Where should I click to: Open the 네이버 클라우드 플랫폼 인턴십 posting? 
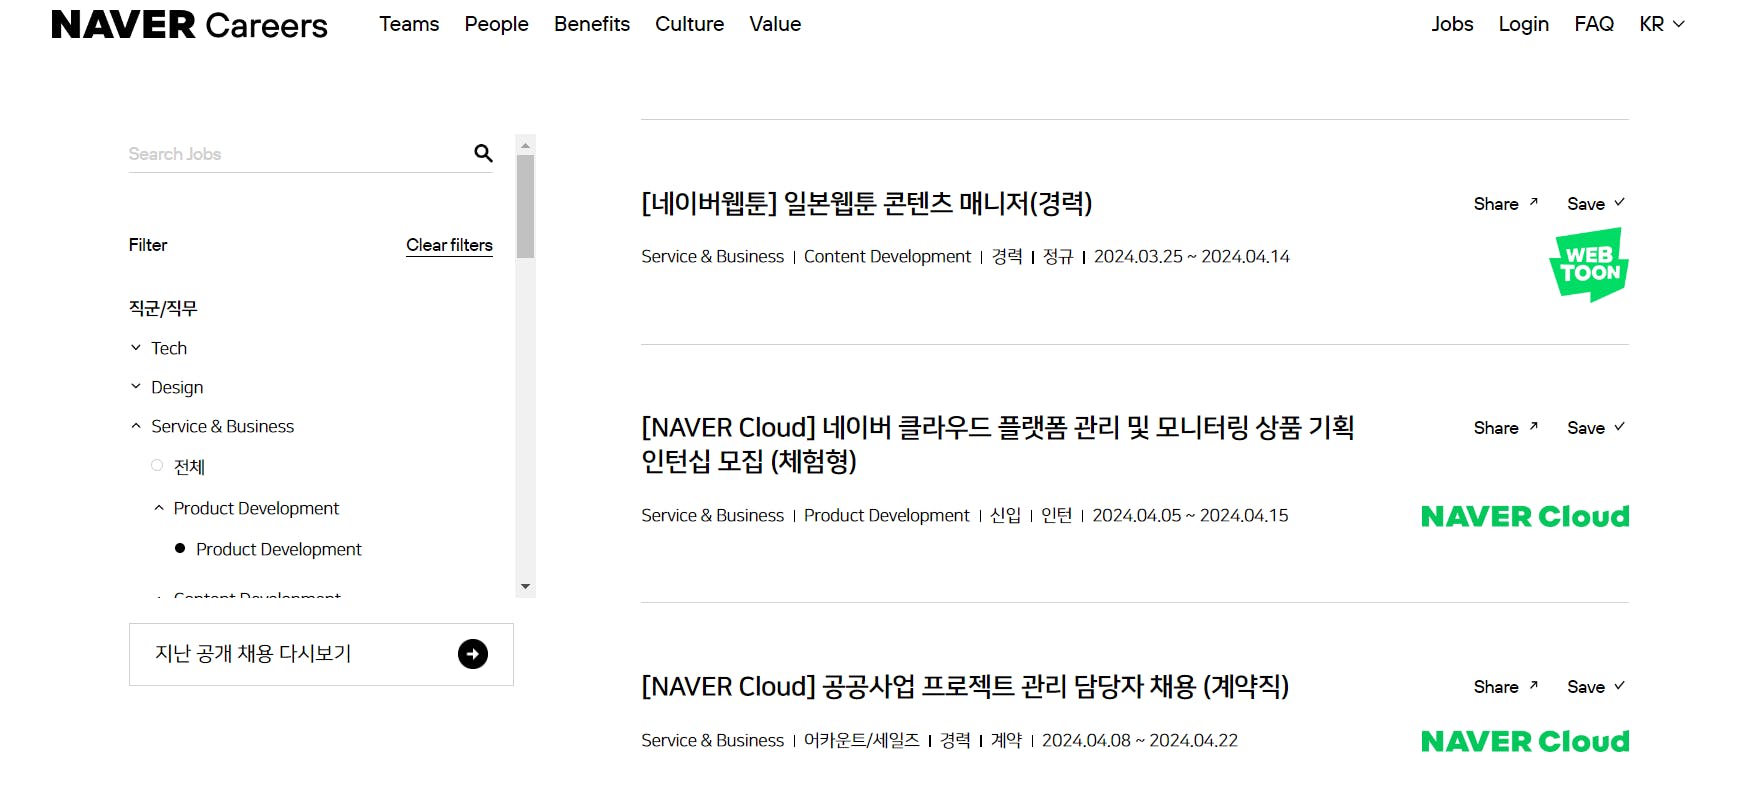coord(998,444)
